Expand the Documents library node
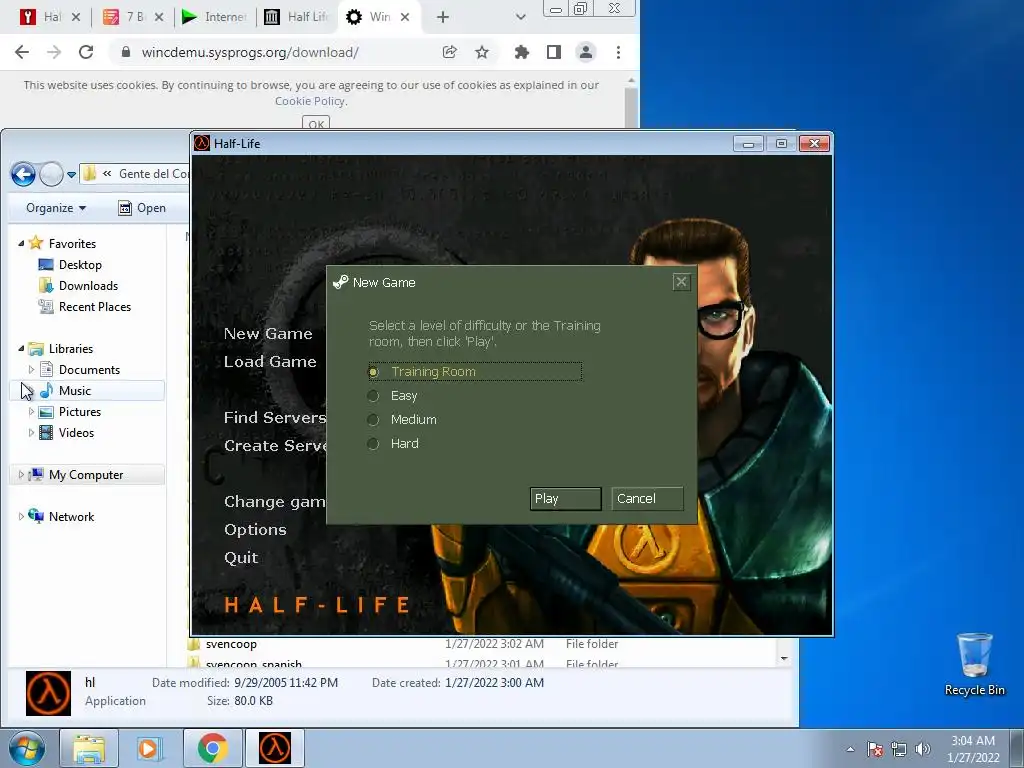 [x=31, y=370]
